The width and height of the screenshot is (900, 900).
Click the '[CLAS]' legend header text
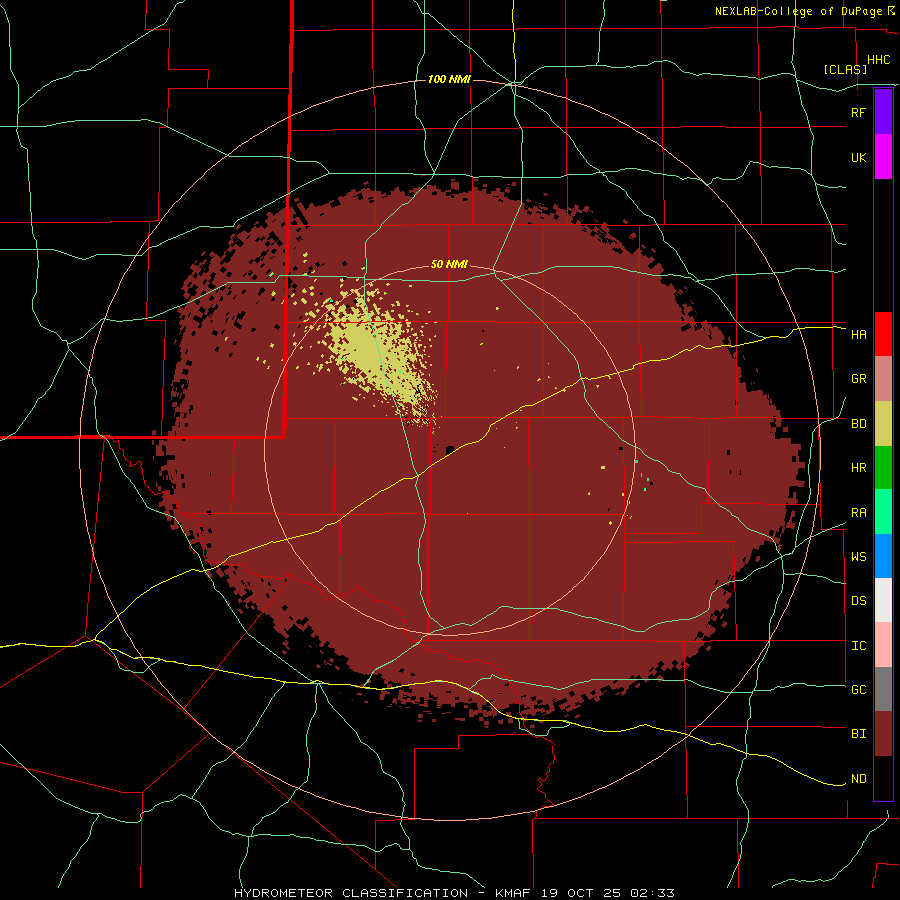(845, 69)
